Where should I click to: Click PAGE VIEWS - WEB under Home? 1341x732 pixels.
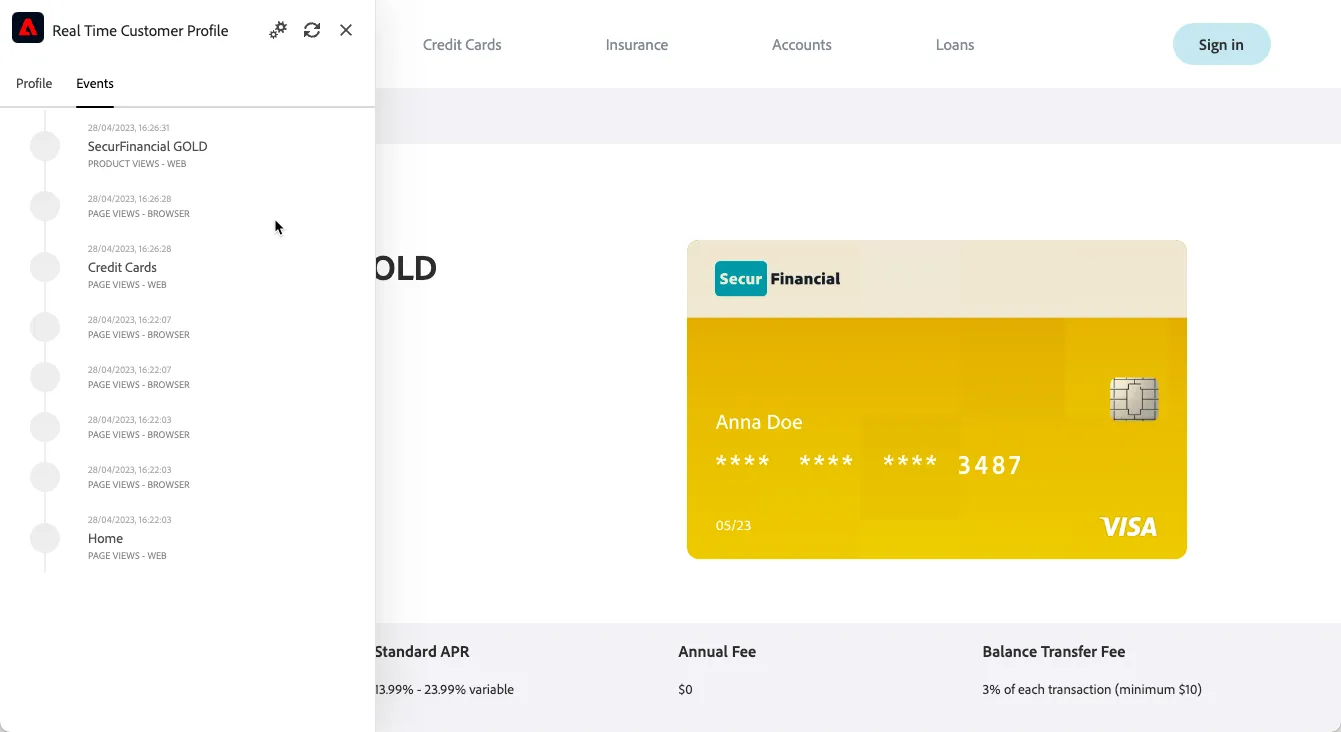click(127, 556)
